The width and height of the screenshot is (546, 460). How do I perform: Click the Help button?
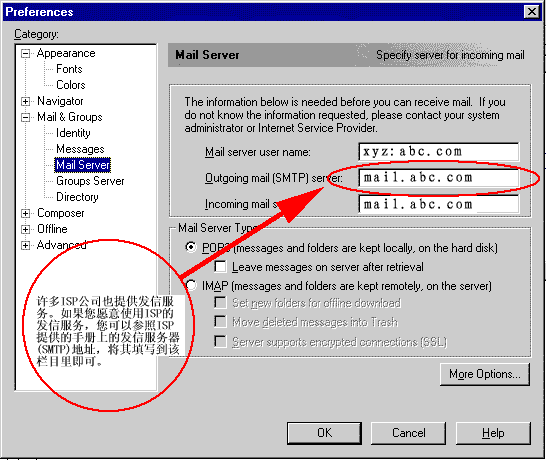click(493, 433)
